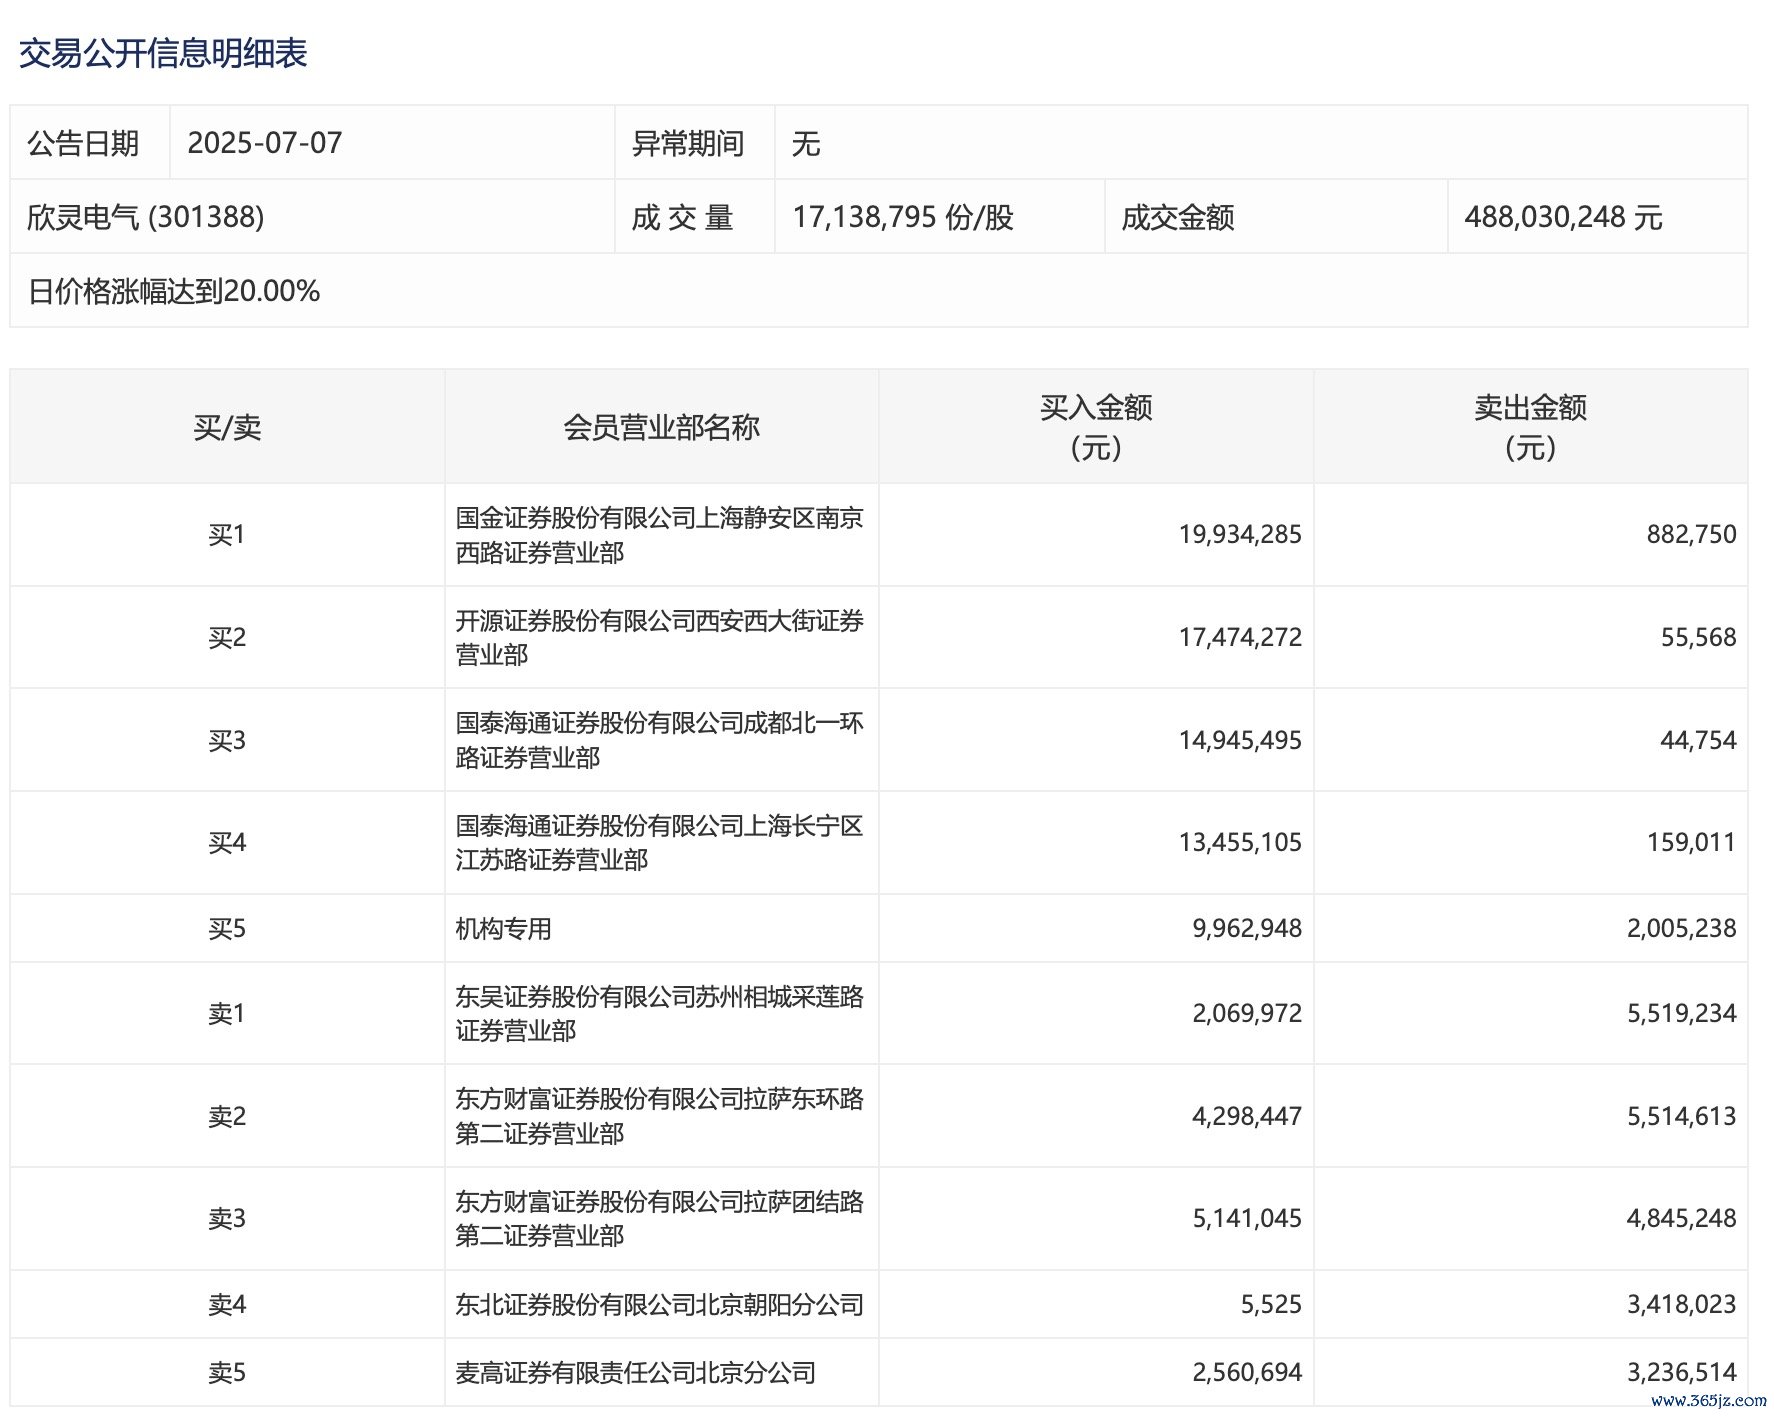The image size is (1774, 1416).
Task: Click 国泰海通证券 上海长宁区江苏路 branch name
Action: (x=660, y=843)
